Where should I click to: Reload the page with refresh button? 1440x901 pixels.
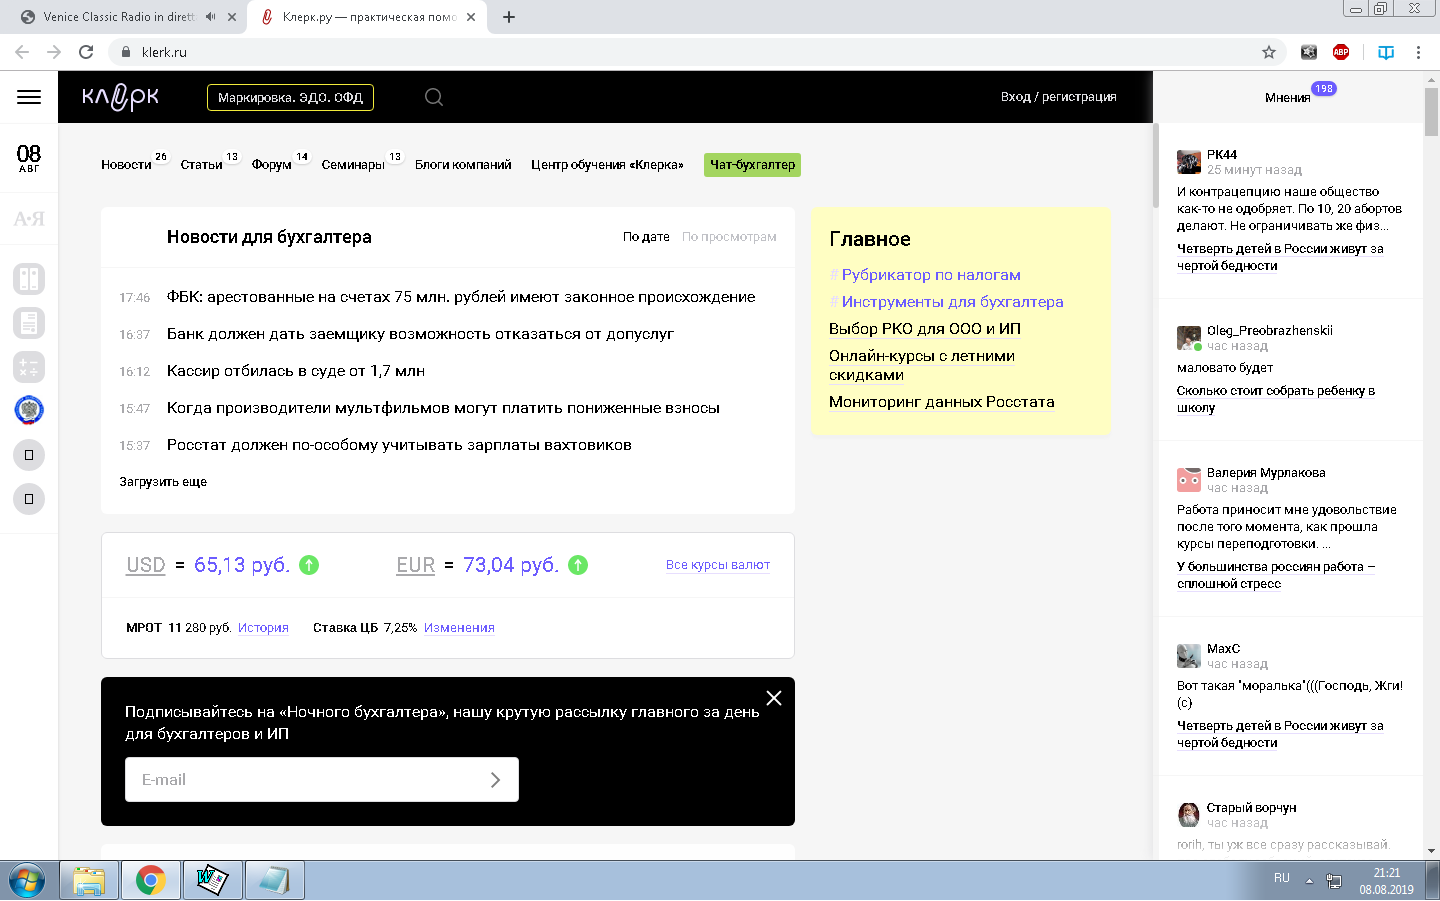click(86, 52)
